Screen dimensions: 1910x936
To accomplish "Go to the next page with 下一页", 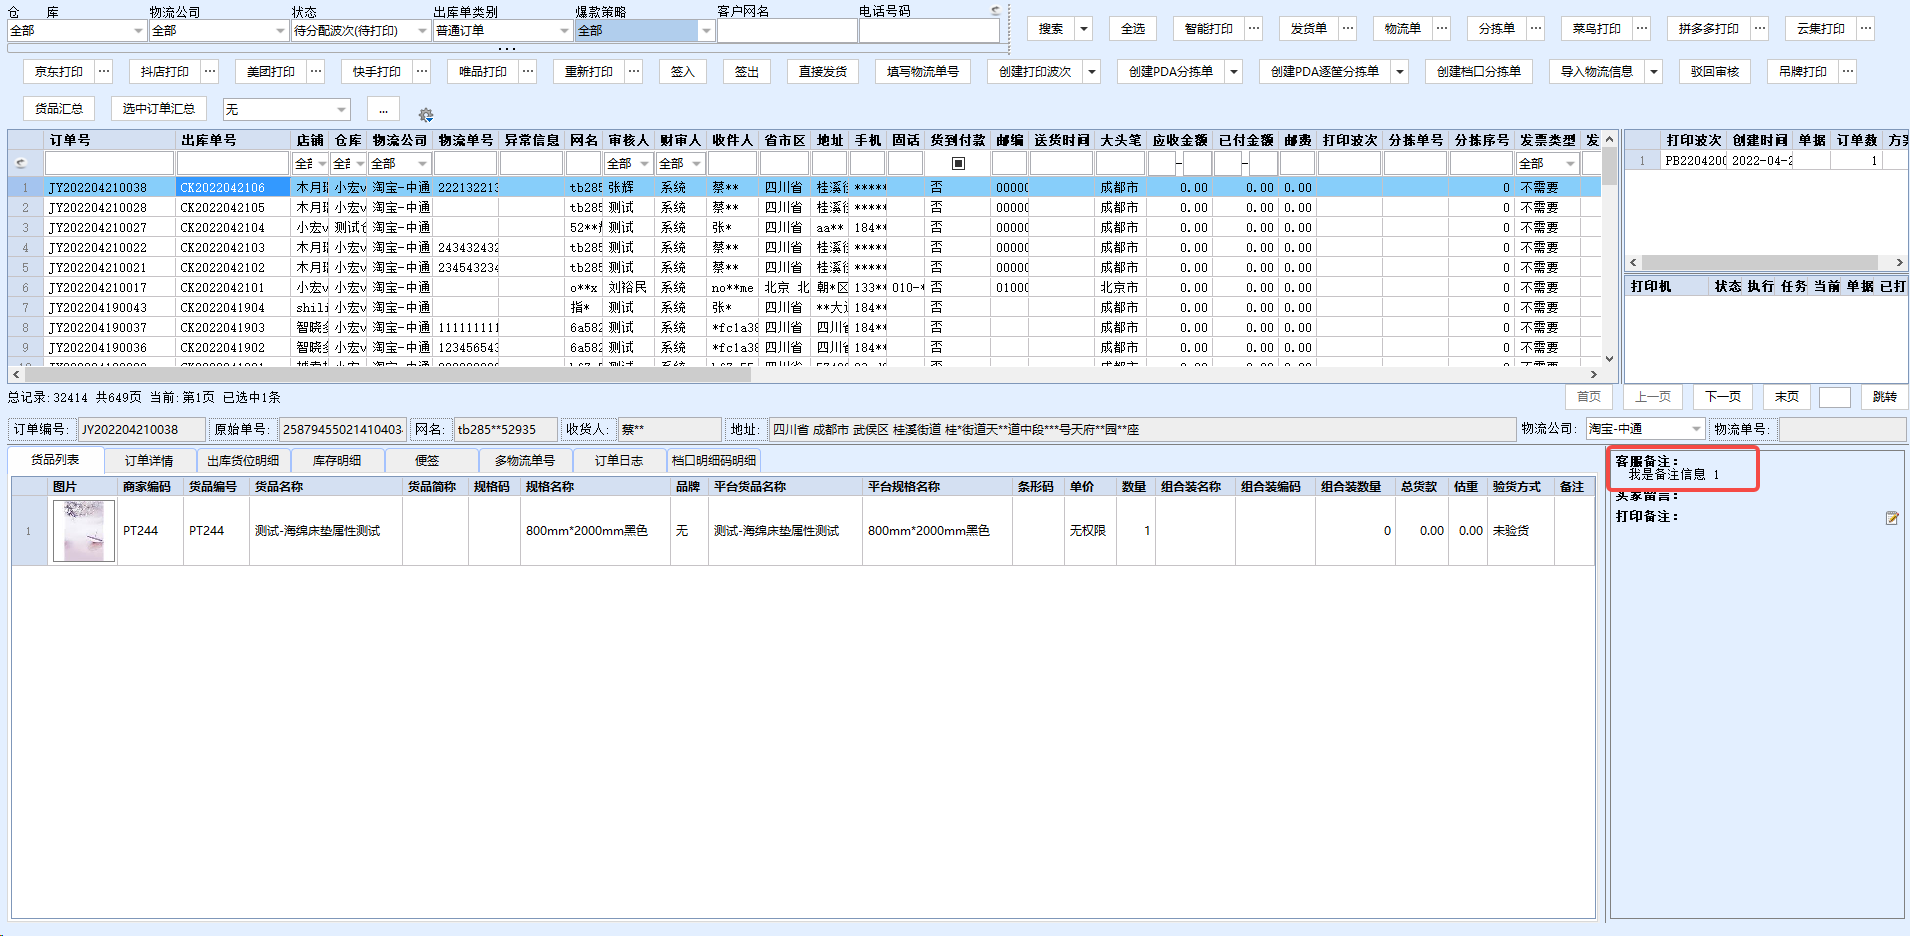I will [x=1723, y=397].
